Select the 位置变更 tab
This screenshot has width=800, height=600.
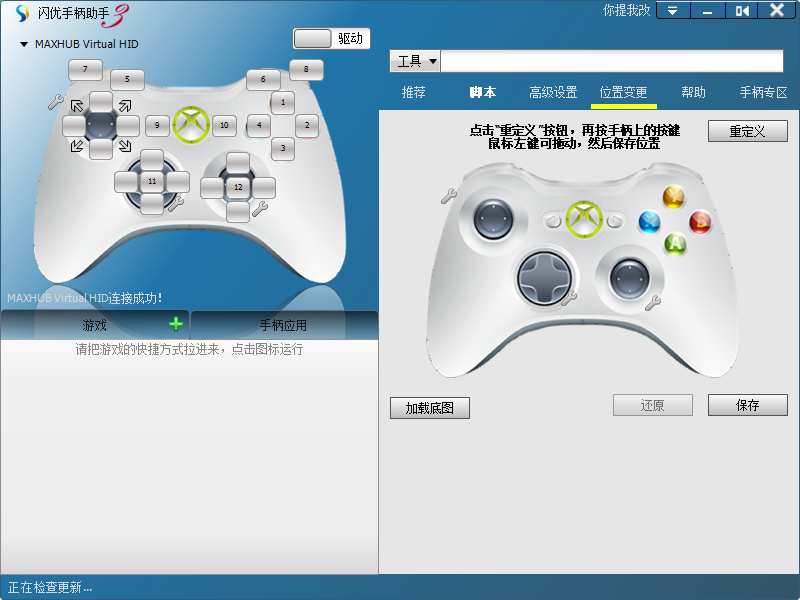(623, 92)
